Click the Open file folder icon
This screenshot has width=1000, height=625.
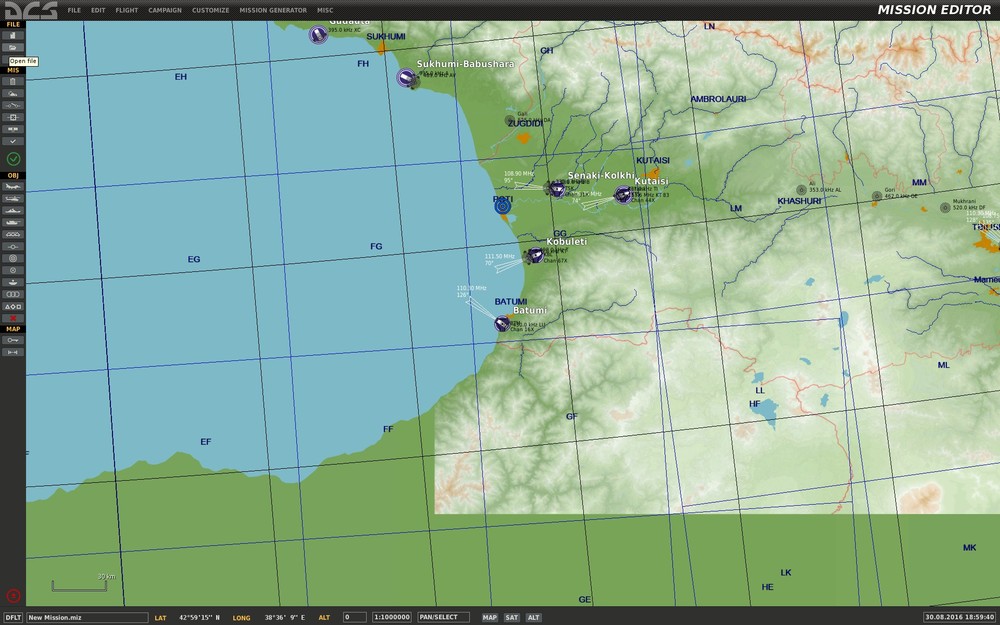[x=13, y=47]
